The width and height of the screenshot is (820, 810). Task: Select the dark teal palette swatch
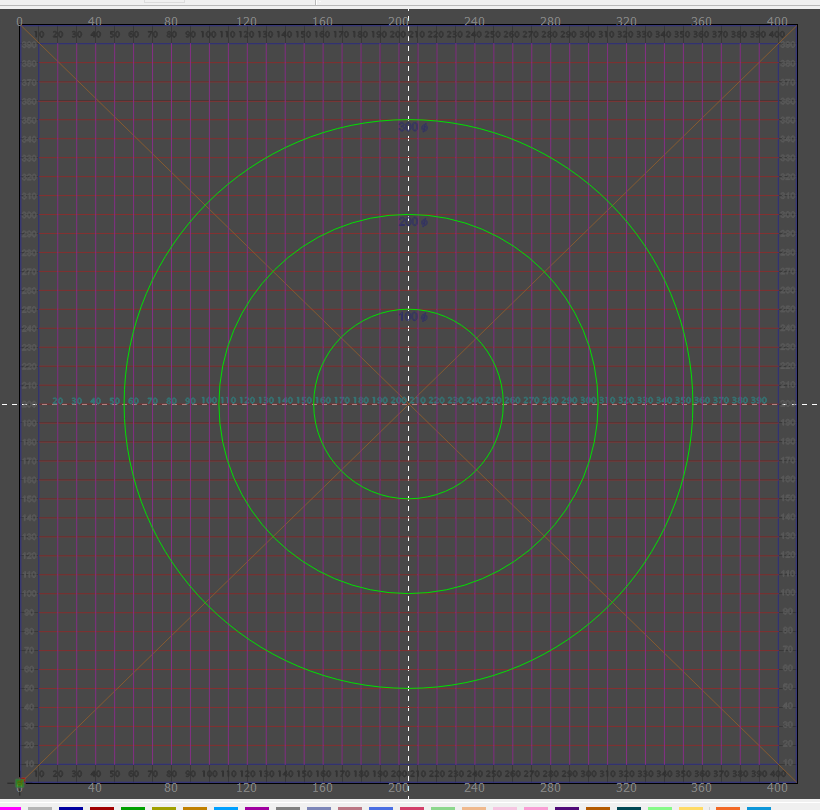629,807
